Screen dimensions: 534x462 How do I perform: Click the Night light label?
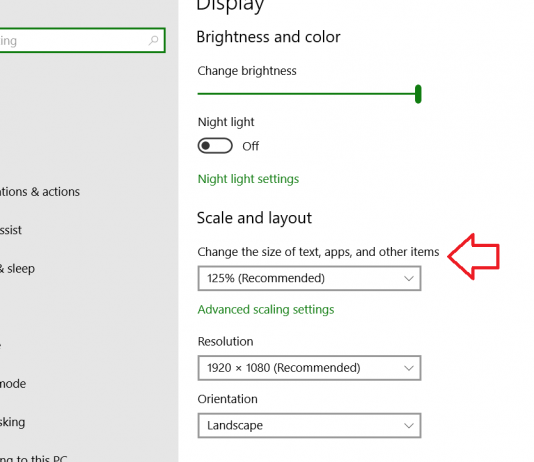click(x=226, y=122)
